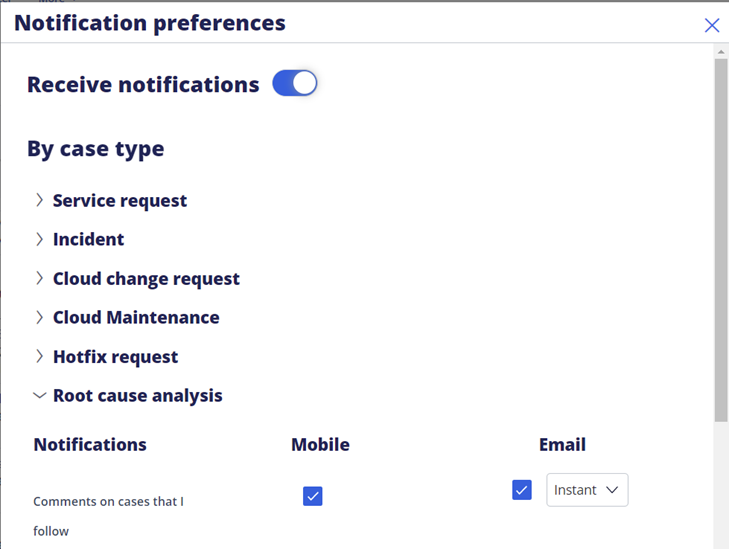Click the chevron arrow next to Incident
This screenshot has height=550, width=730.
click(x=40, y=239)
